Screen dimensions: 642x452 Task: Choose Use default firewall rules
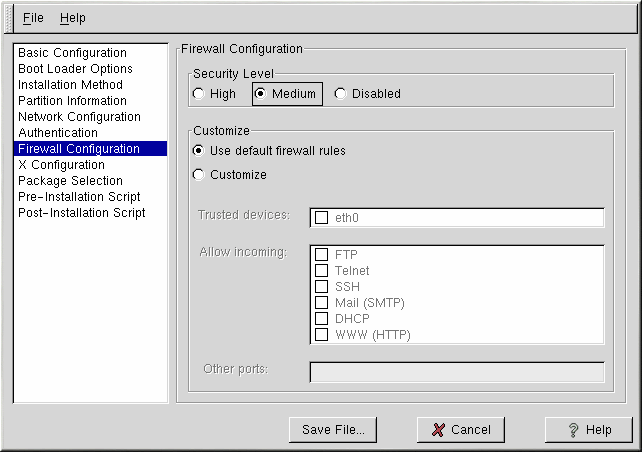coord(199,151)
